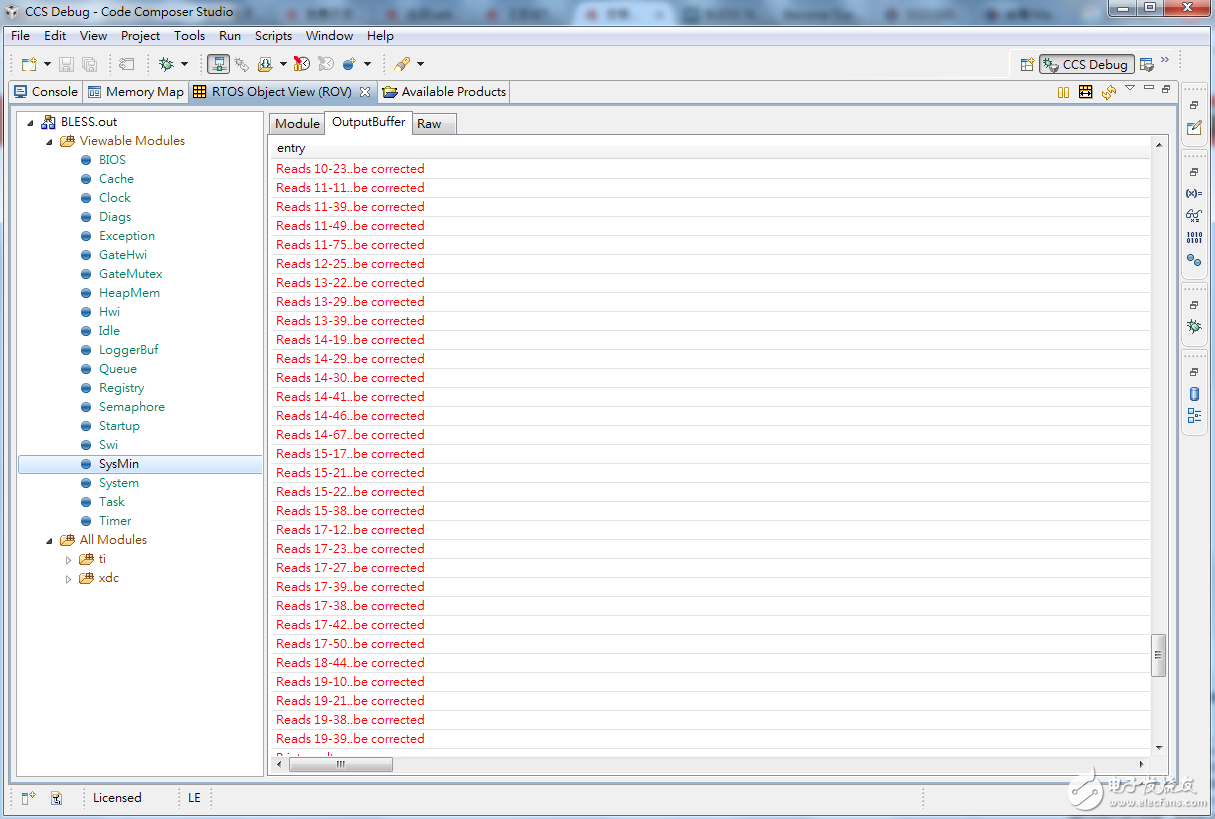Open the File menu
1215x819 pixels.
[x=20, y=35]
